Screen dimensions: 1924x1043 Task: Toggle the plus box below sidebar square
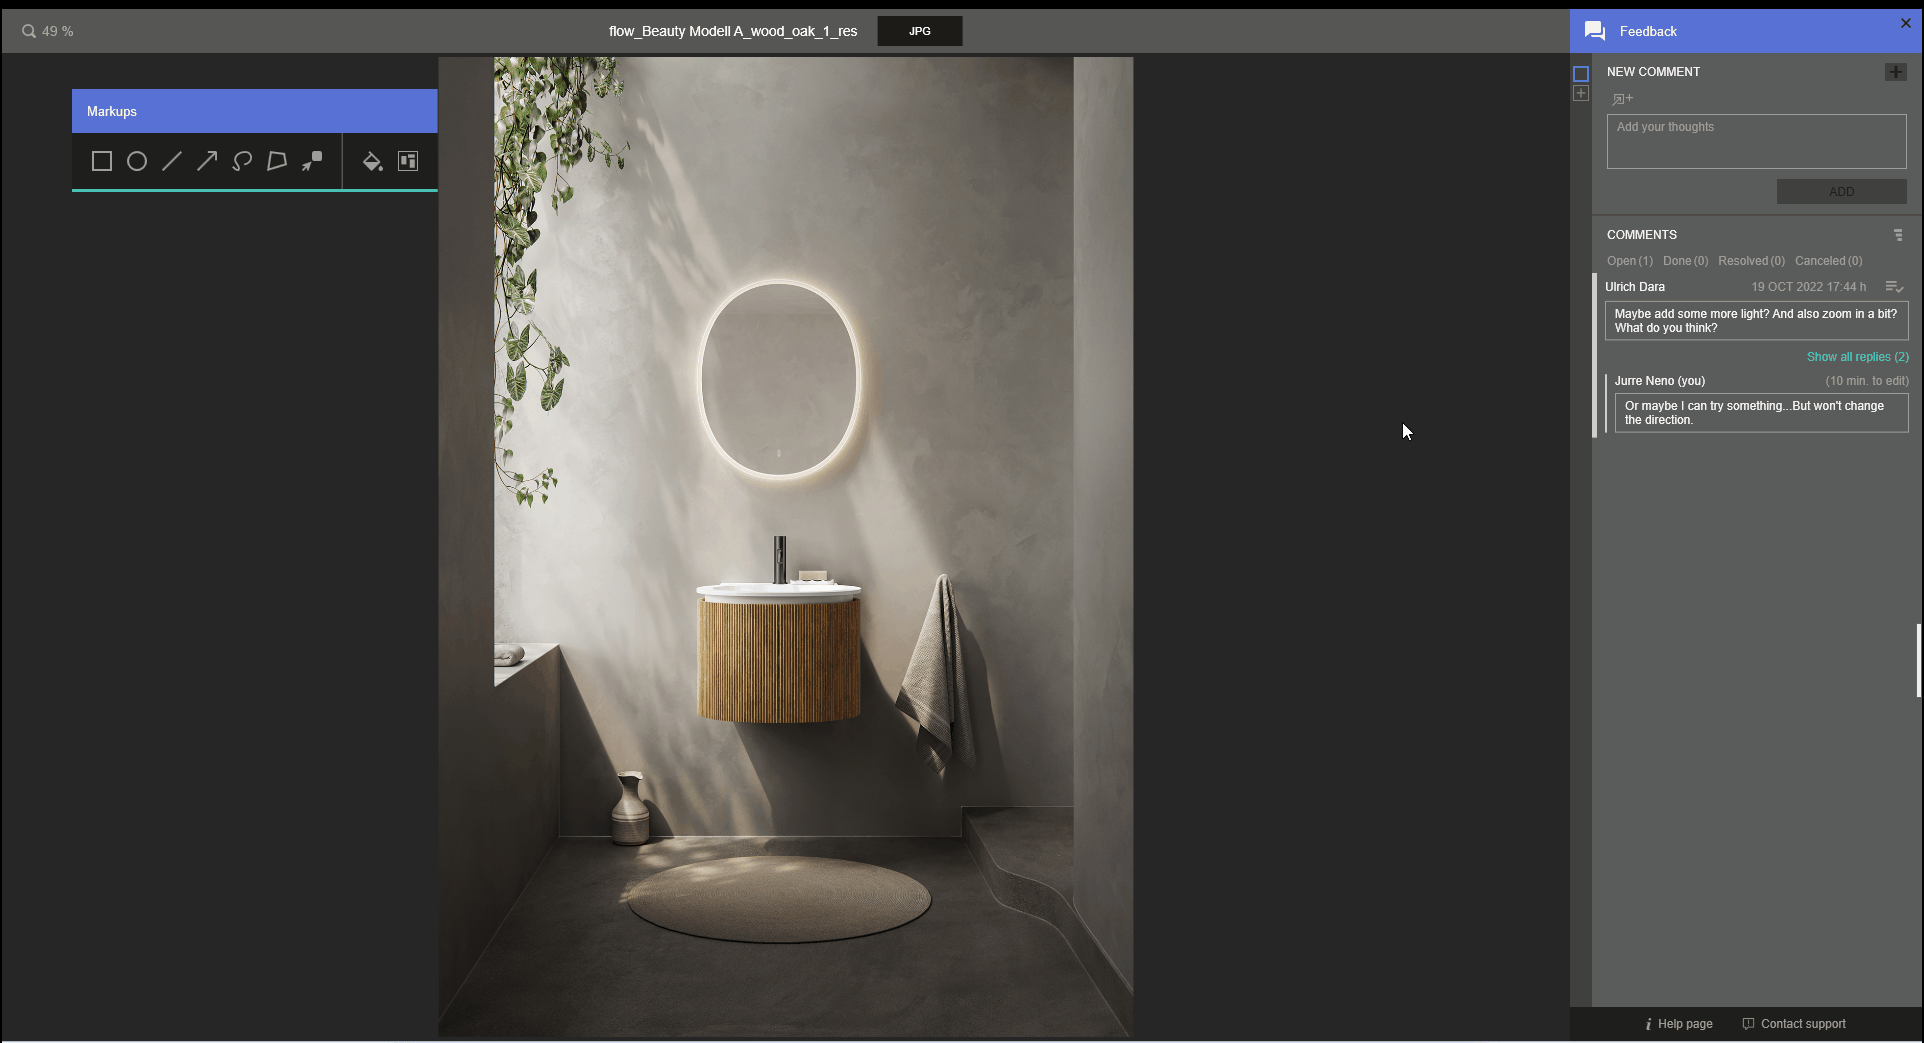[1581, 93]
